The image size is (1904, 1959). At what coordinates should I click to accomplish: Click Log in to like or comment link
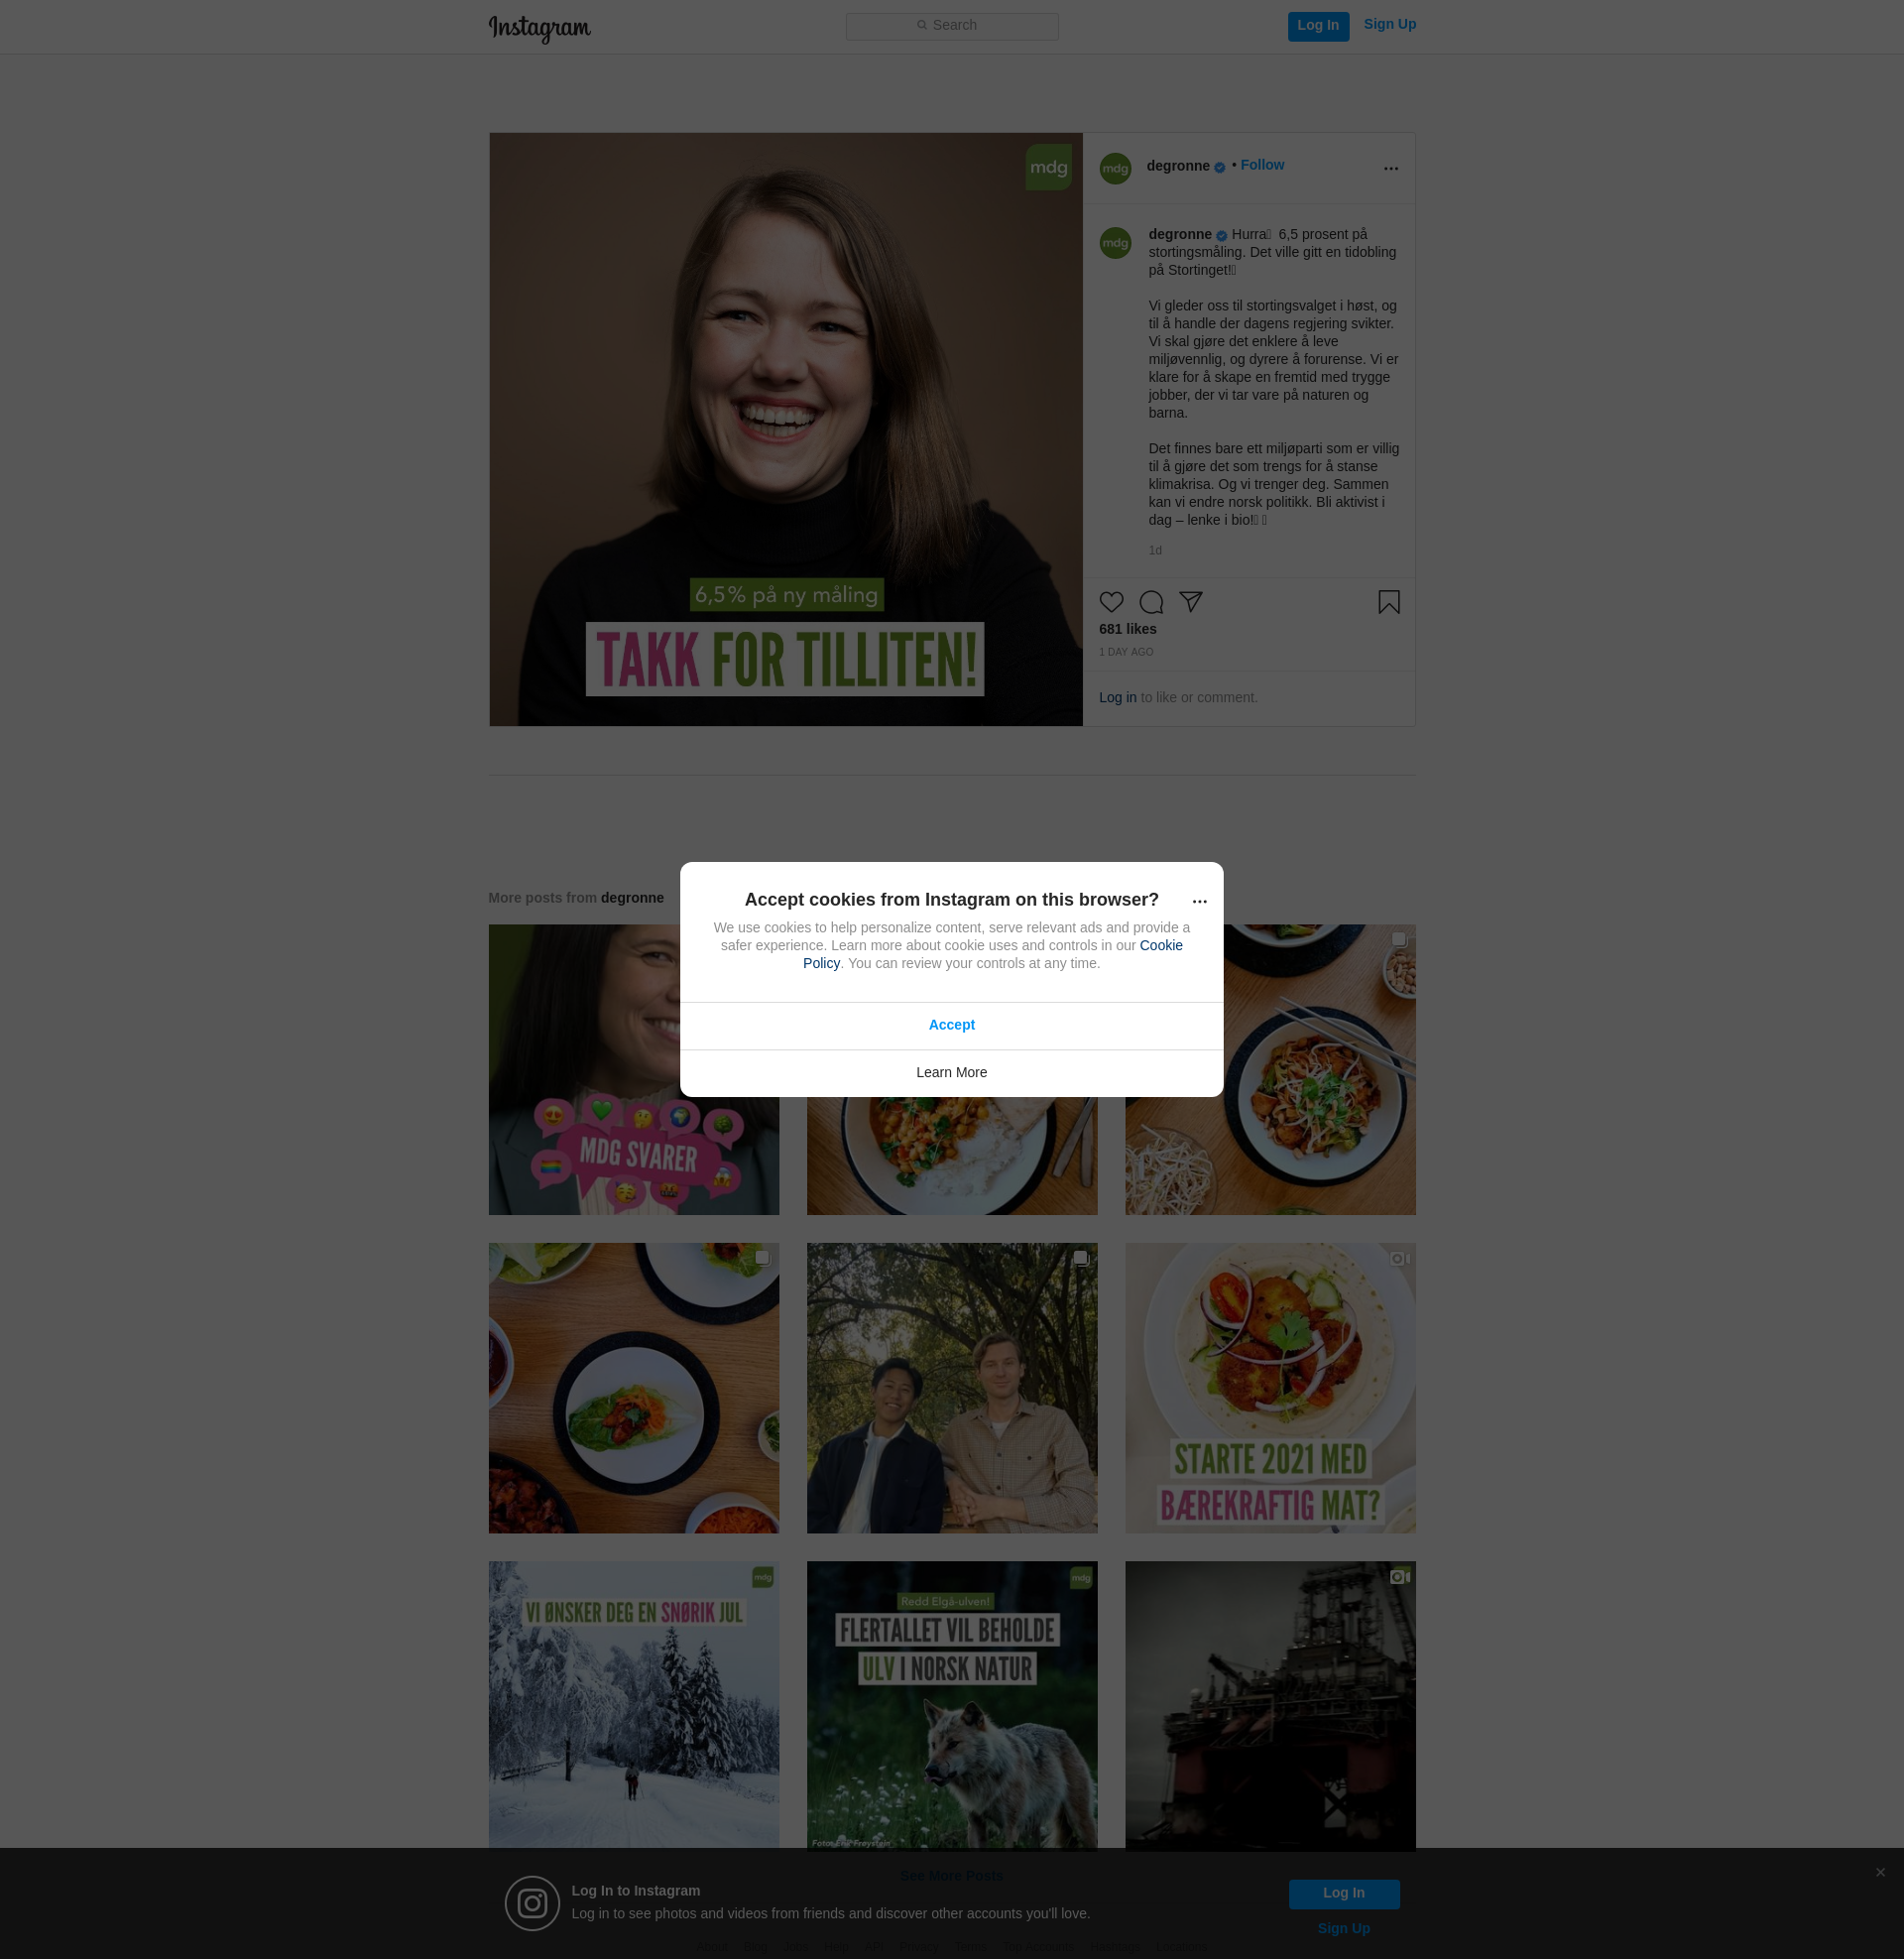[x=1117, y=697]
